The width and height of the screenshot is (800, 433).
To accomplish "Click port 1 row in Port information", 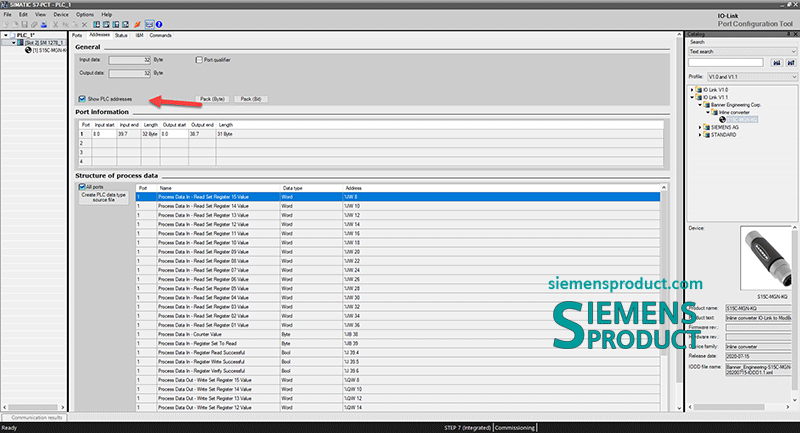I will 371,134.
